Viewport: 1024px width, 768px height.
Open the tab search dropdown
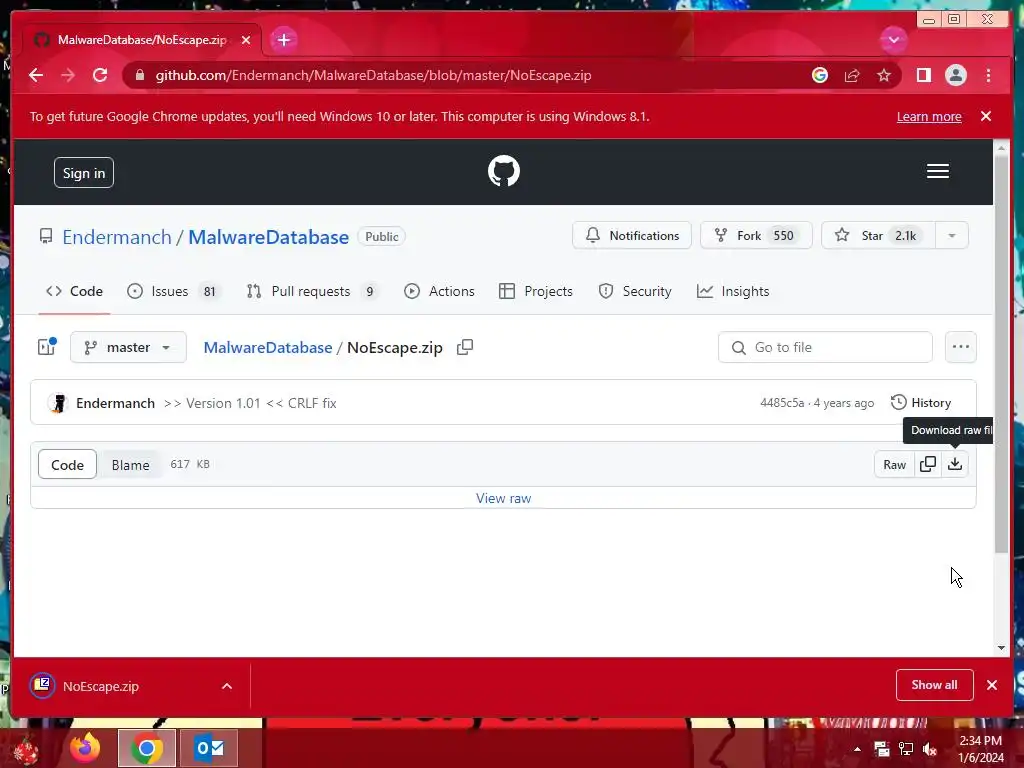893,40
